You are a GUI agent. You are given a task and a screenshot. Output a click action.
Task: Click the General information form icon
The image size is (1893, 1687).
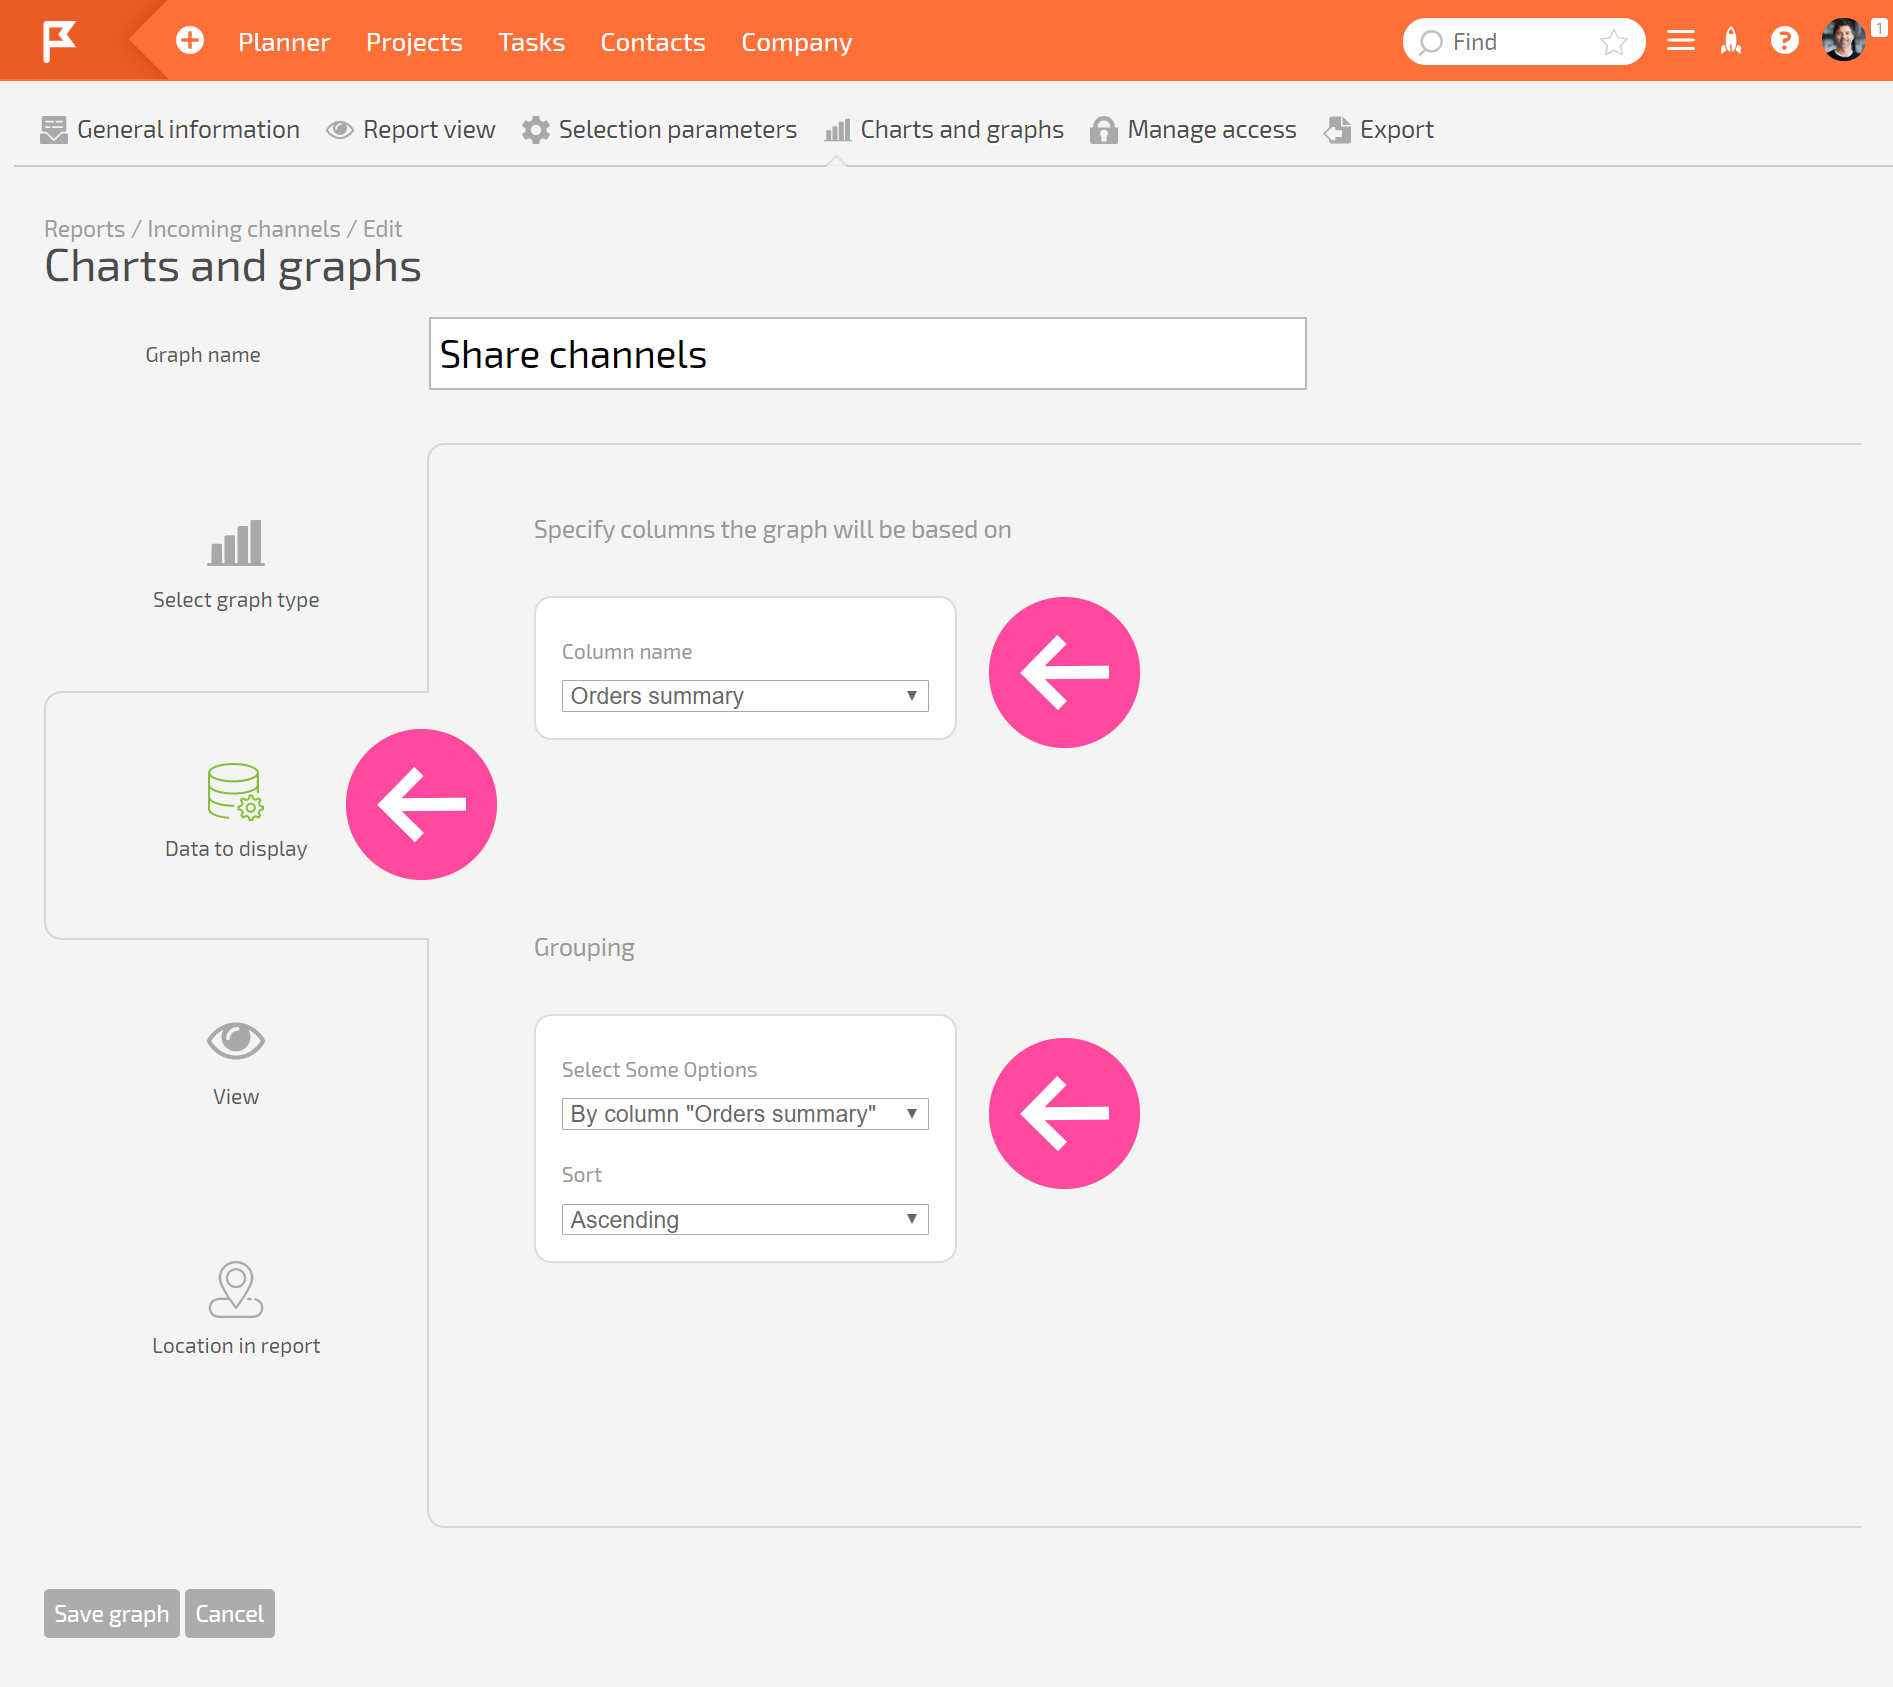click(54, 130)
